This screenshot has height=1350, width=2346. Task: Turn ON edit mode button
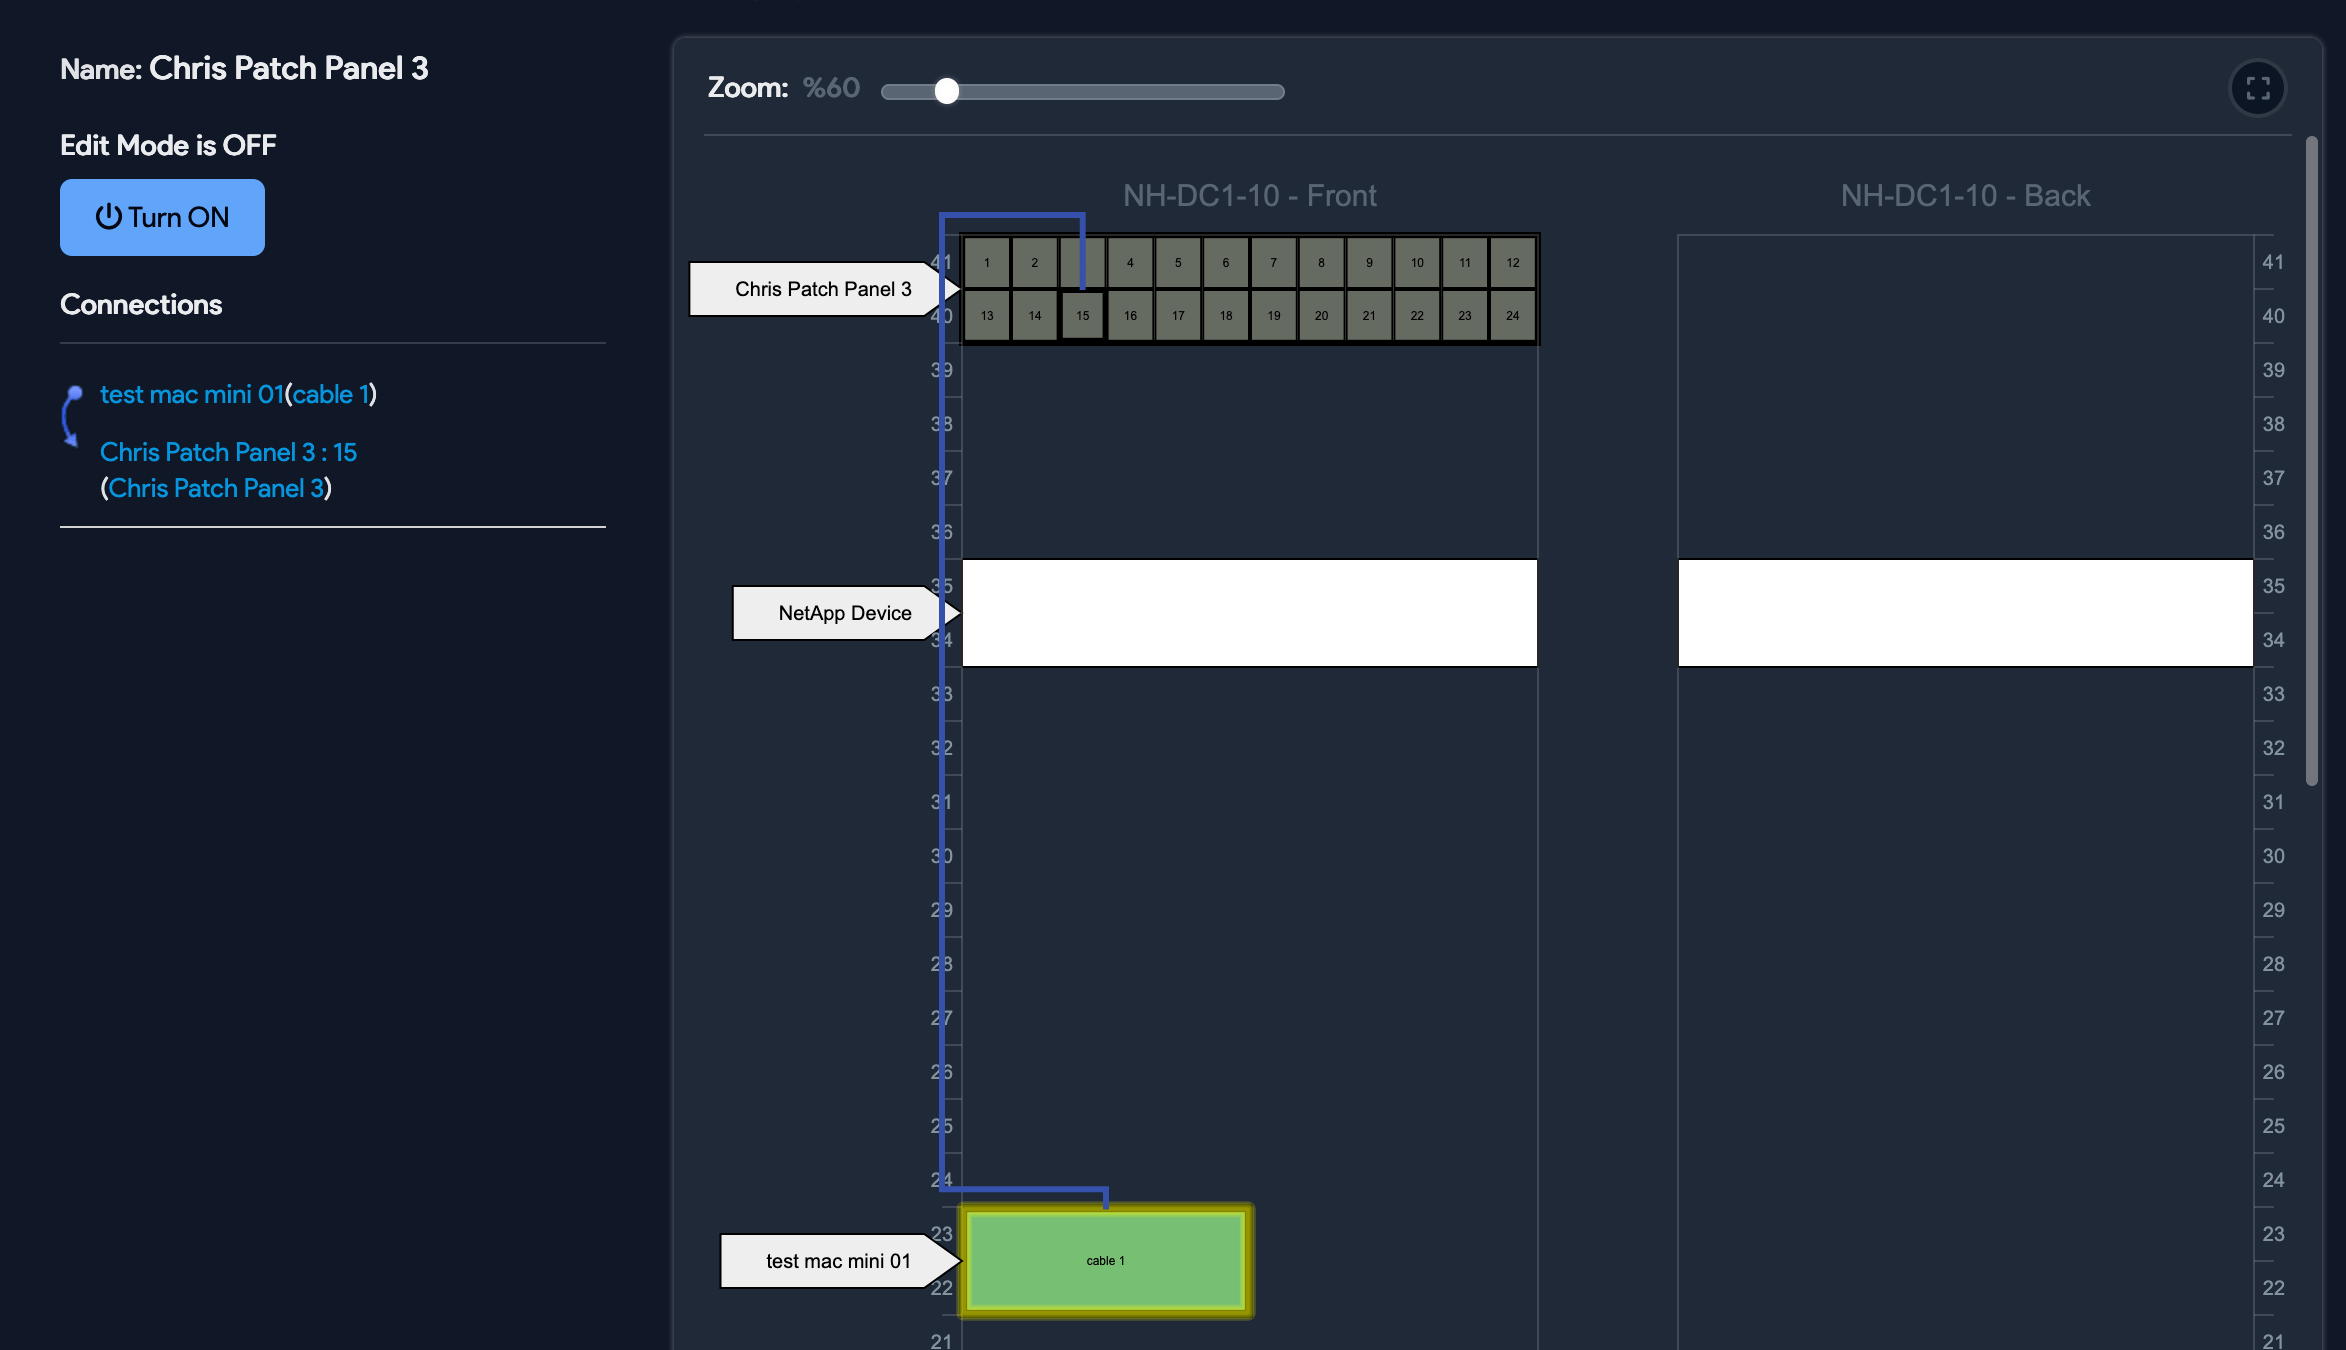click(162, 217)
